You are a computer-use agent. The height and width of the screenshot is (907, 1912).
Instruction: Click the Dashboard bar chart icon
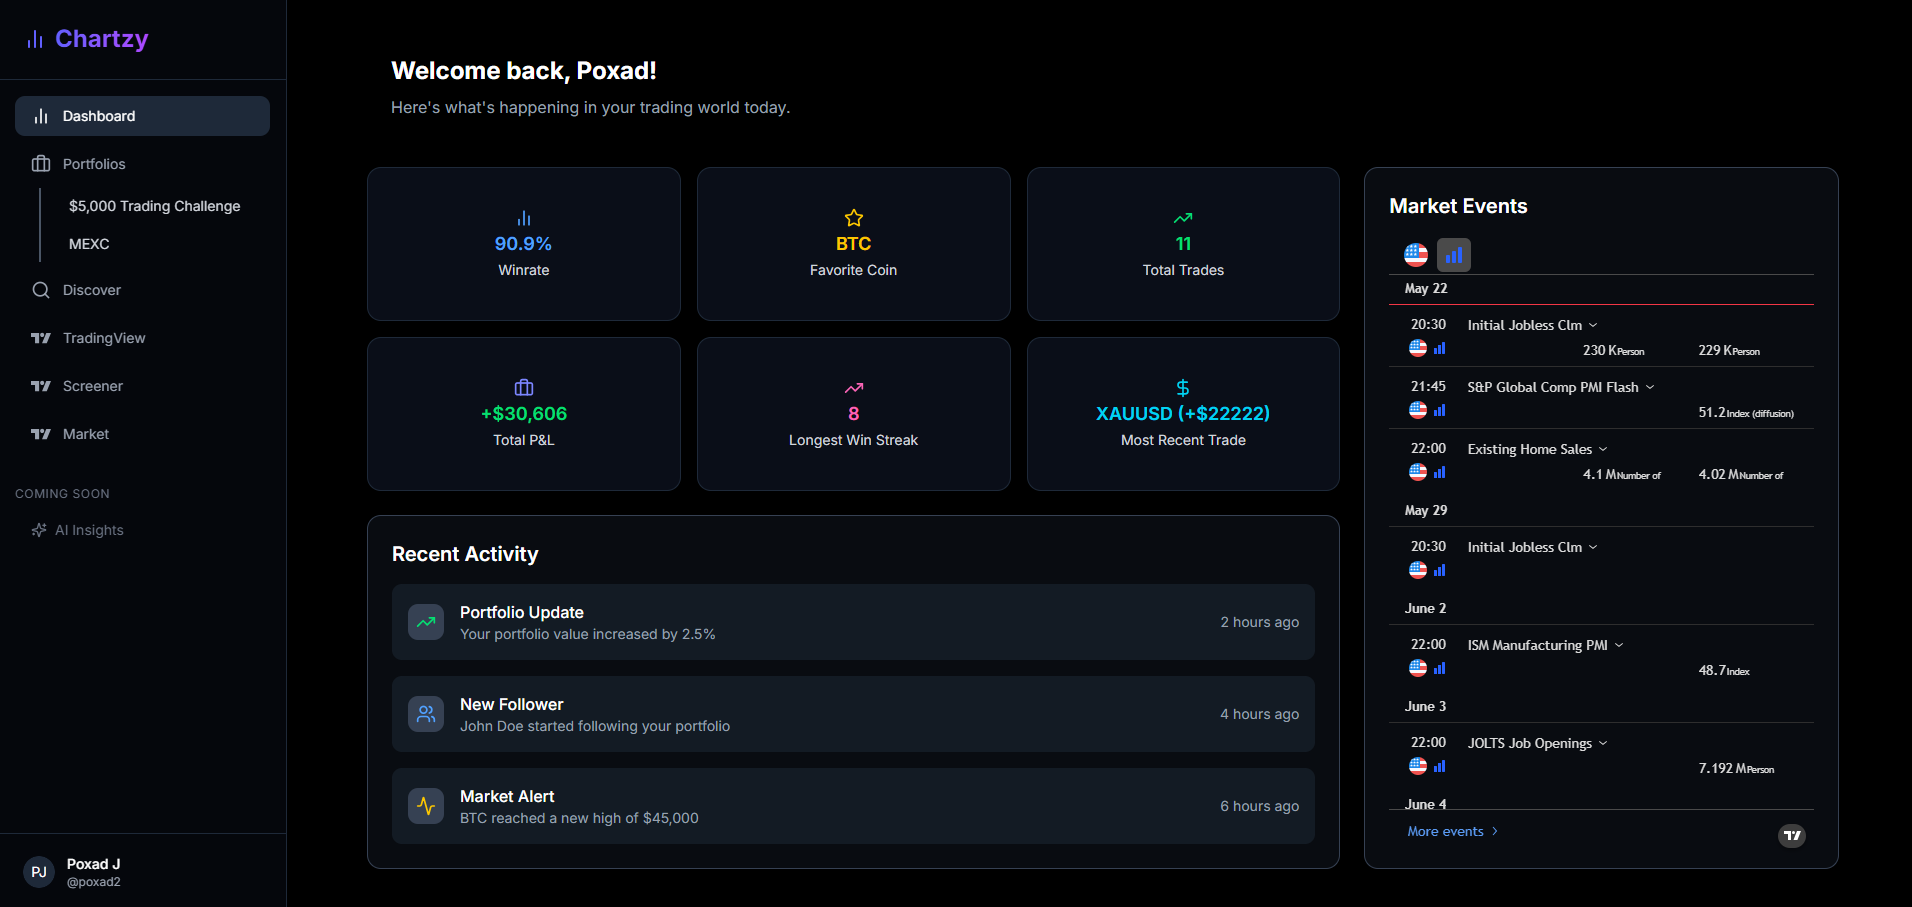(x=41, y=116)
